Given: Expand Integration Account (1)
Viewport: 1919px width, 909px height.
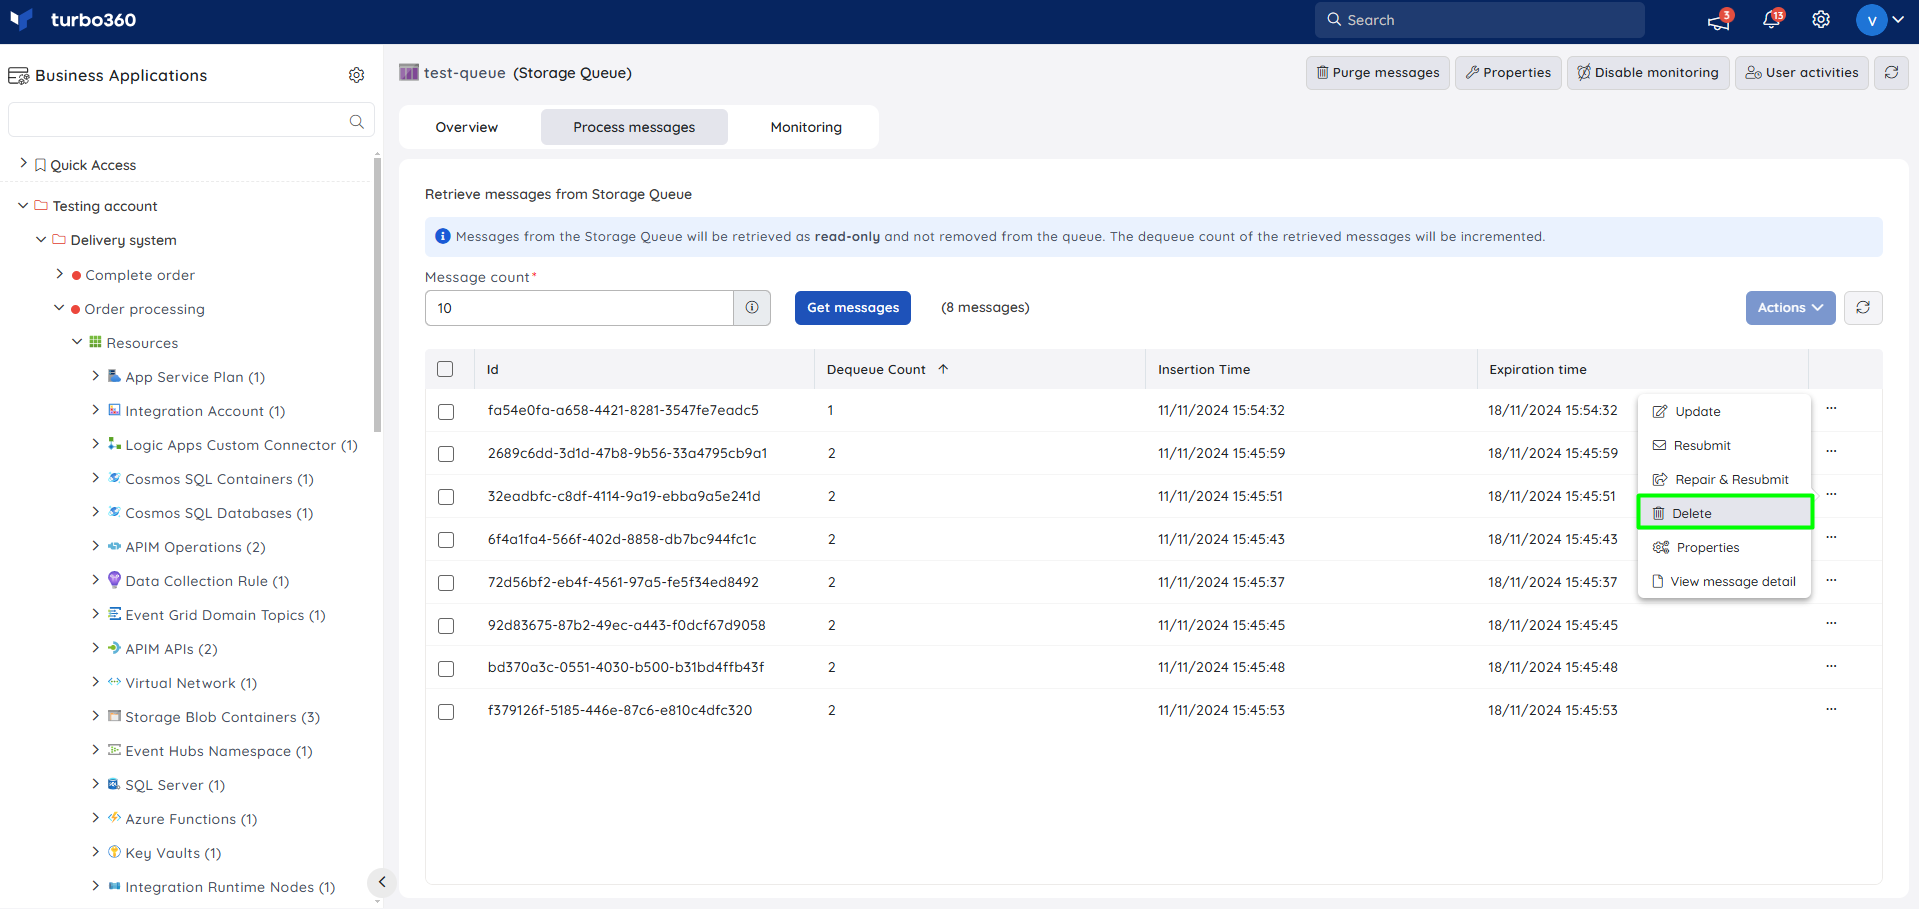Looking at the screenshot, I should click(x=95, y=410).
